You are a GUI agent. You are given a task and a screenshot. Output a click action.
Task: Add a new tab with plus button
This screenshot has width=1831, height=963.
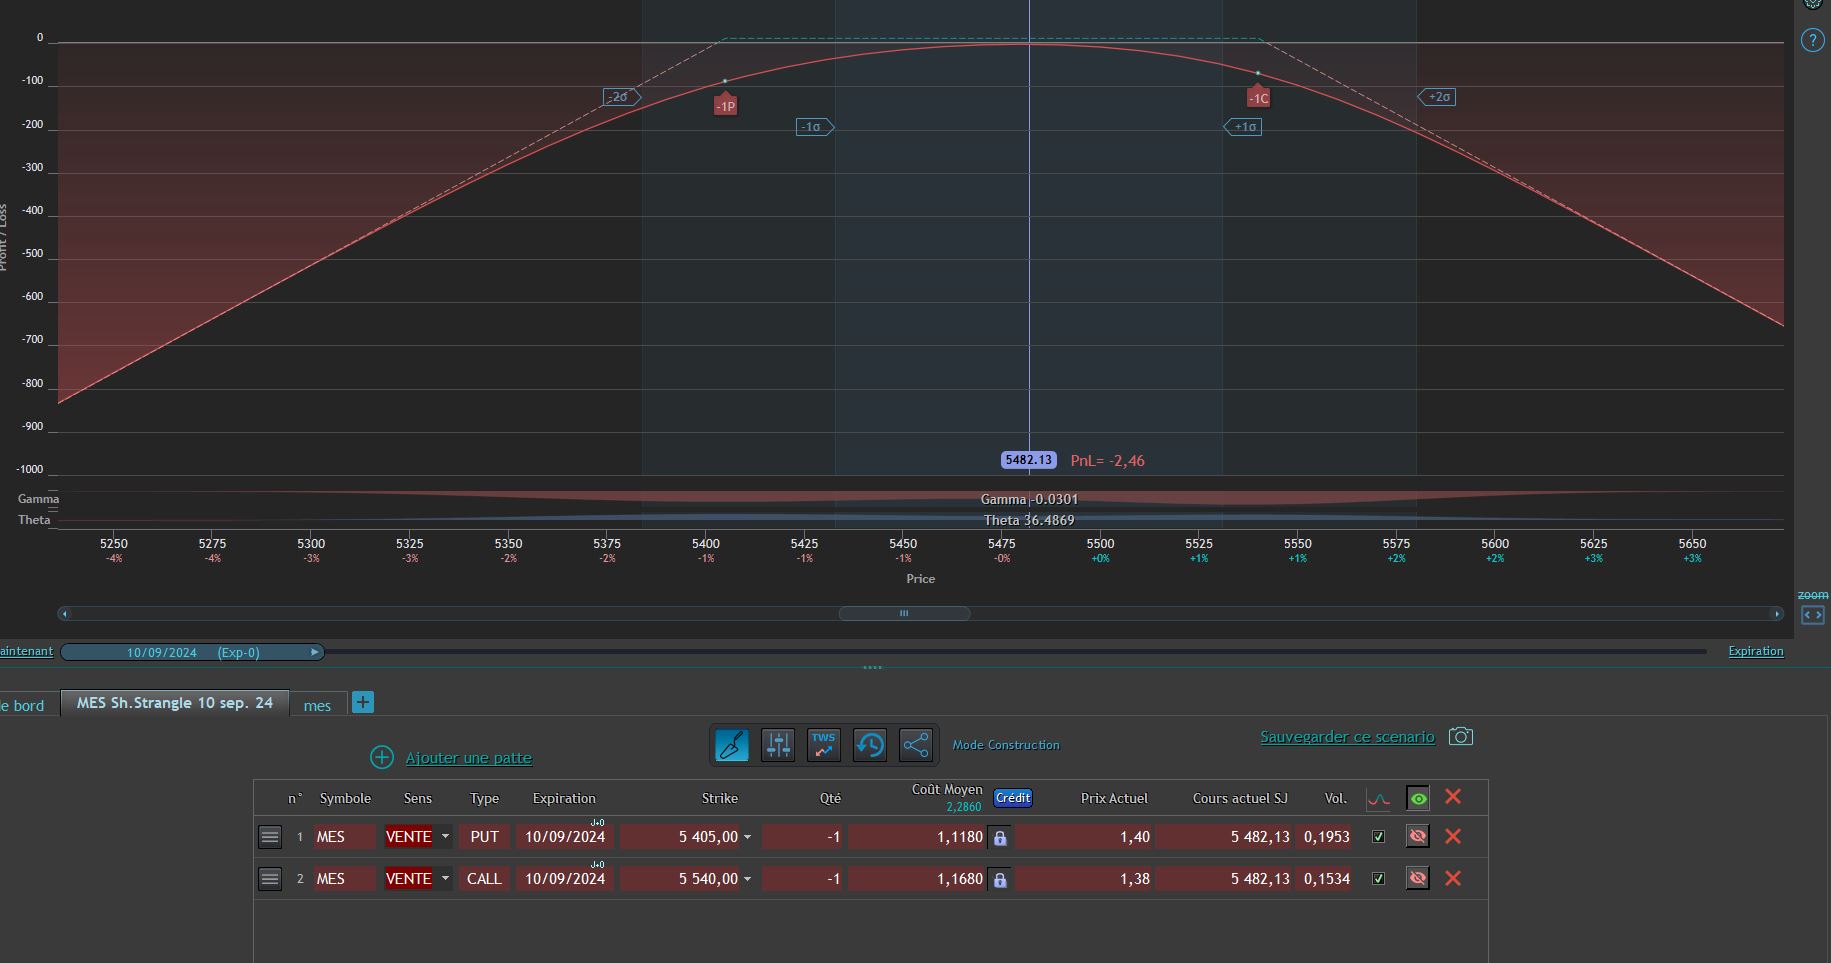click(363, 702)
